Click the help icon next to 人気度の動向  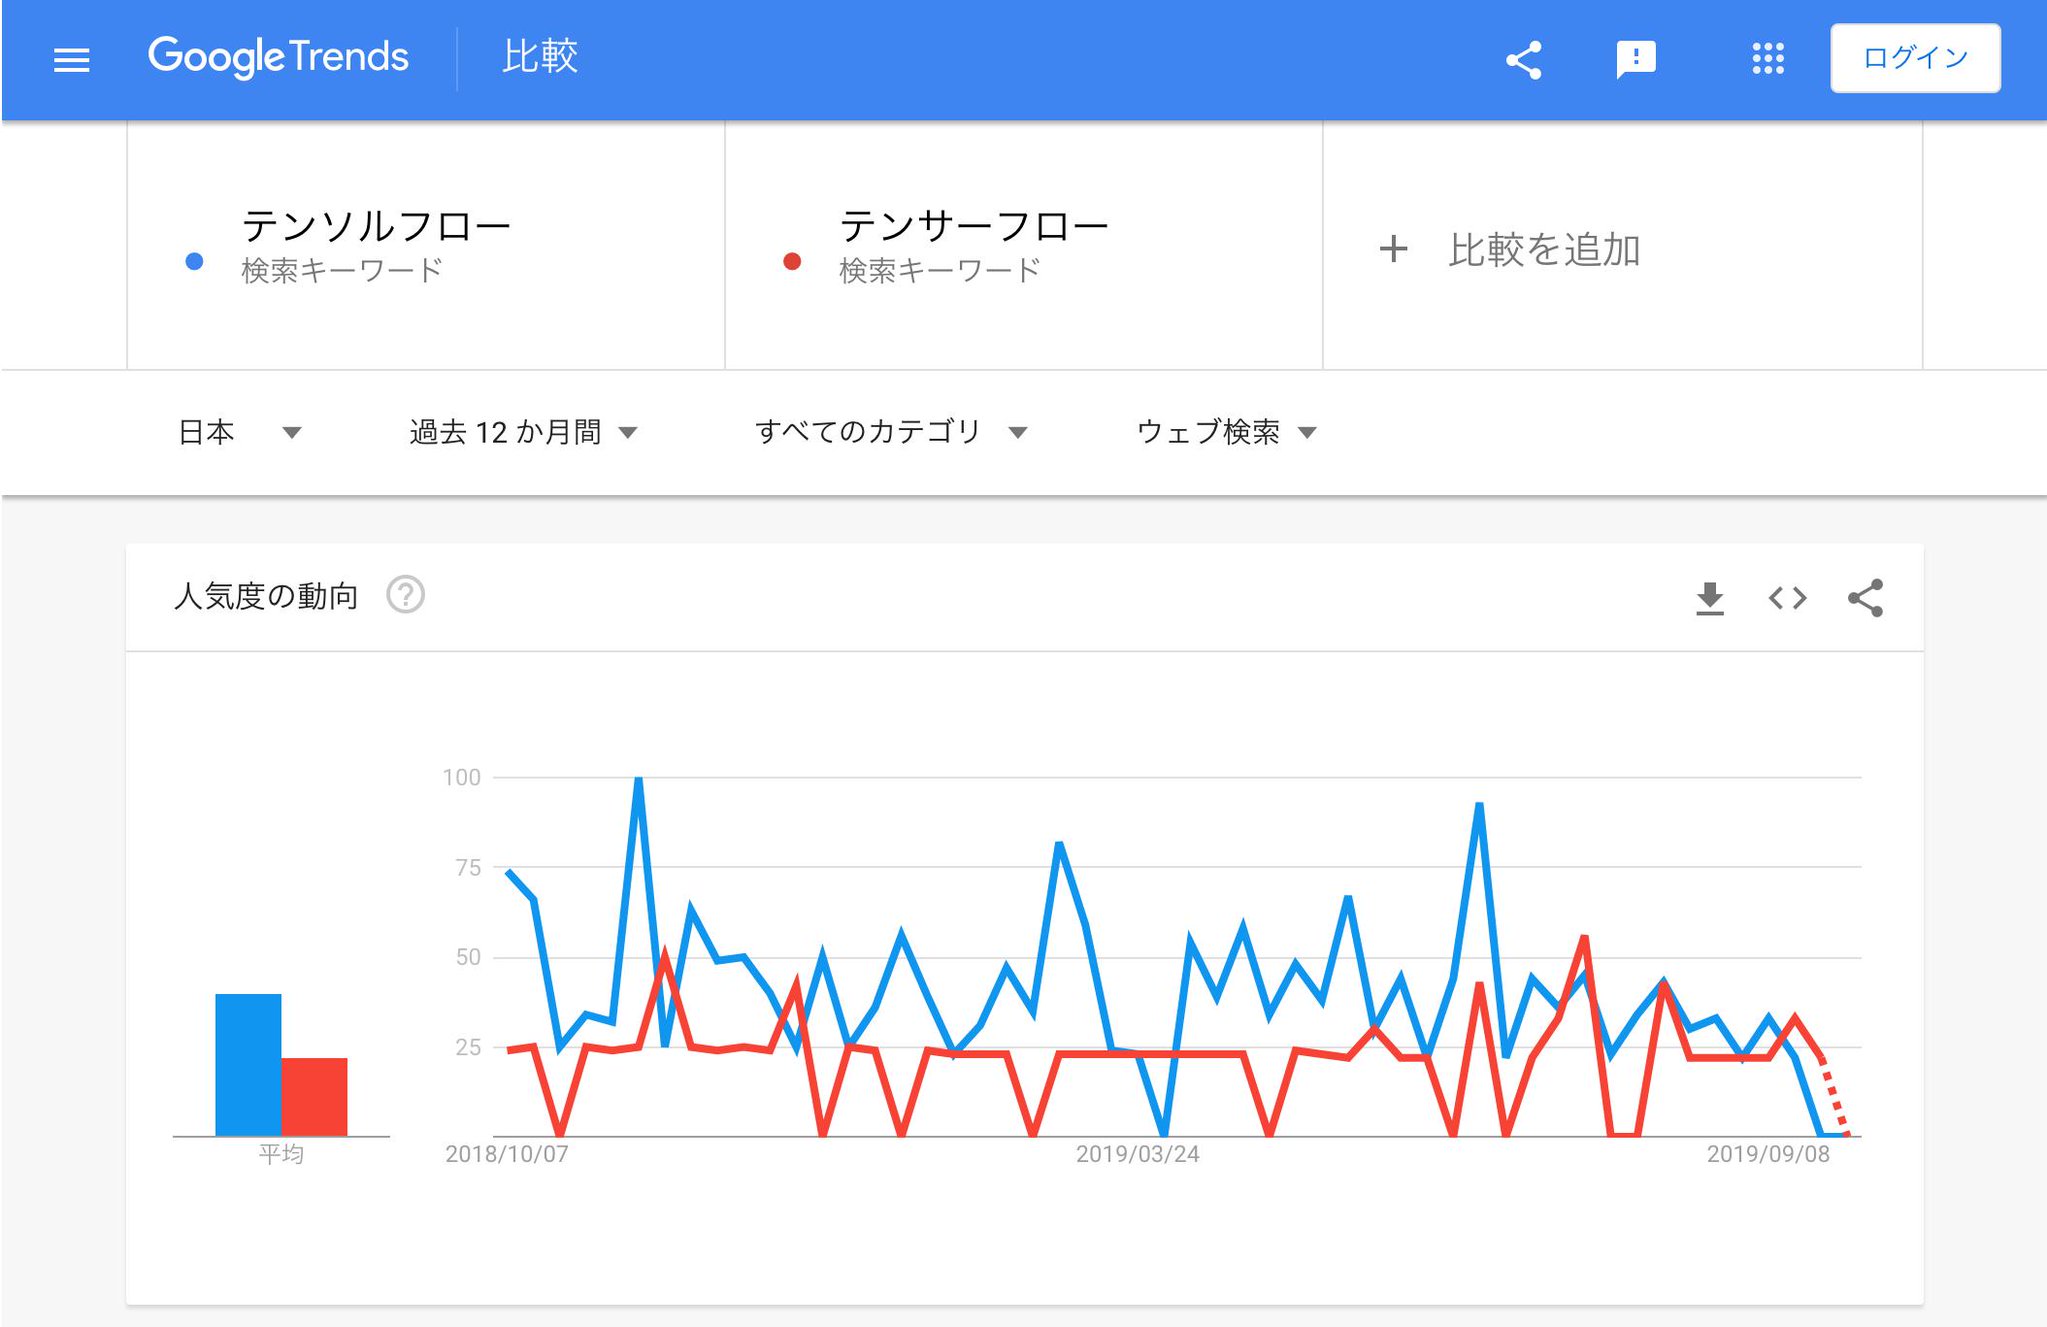tap(405, 595)
